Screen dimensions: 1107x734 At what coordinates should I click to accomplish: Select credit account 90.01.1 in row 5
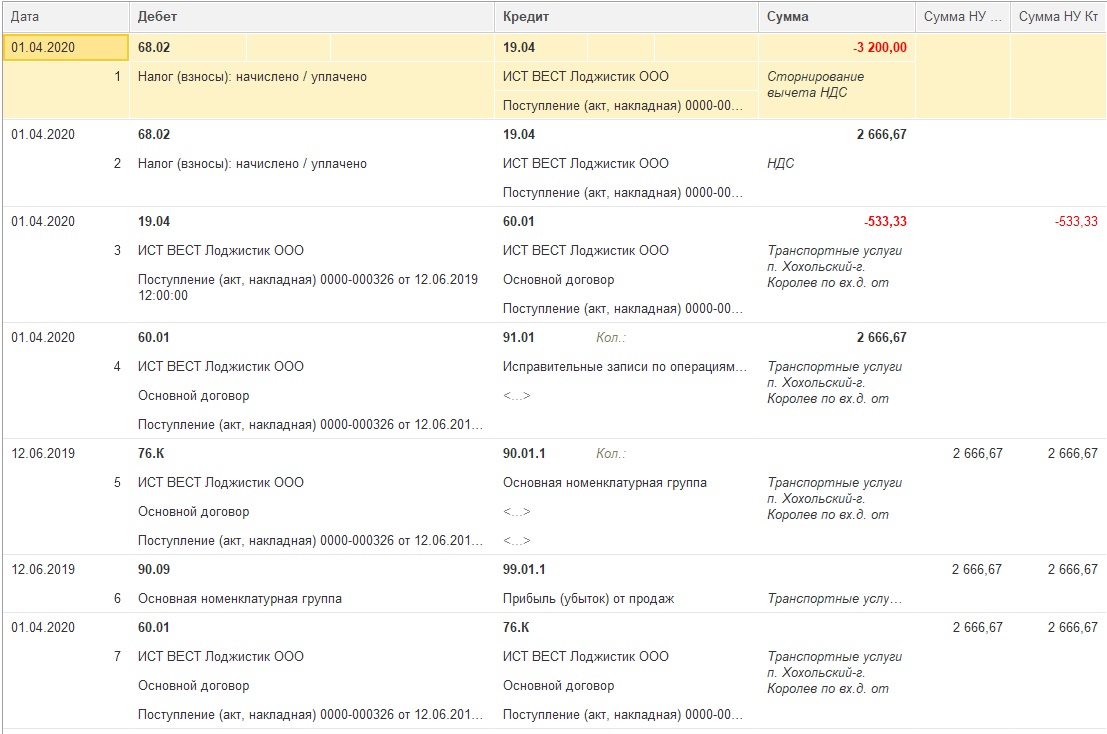524,453
